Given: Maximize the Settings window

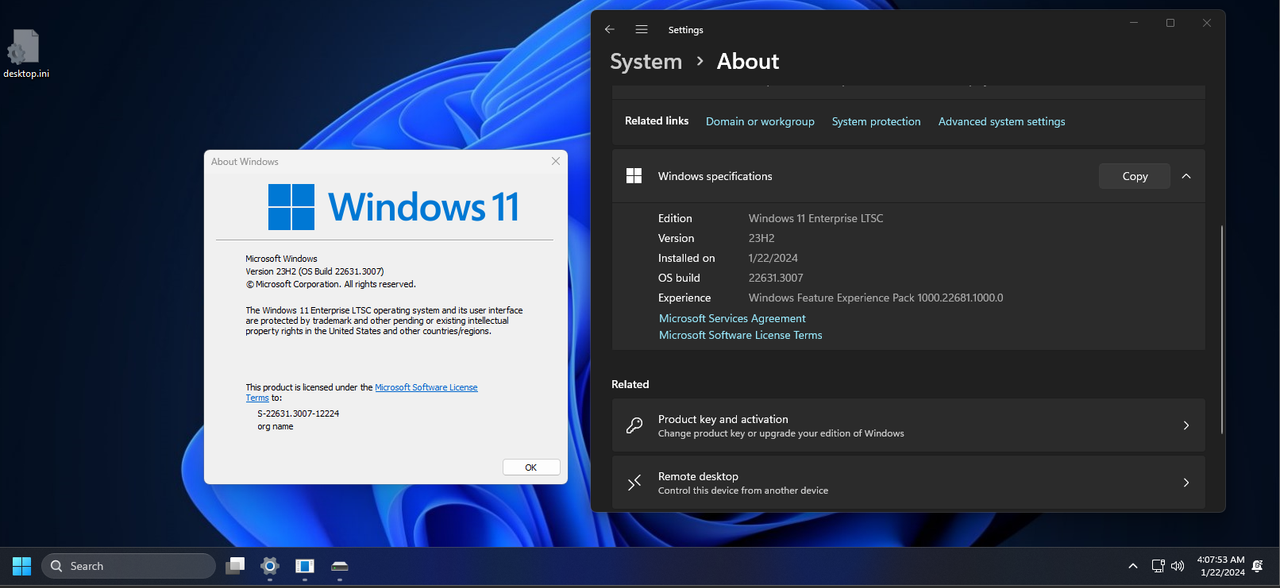Looking at the screenshot, I should point(1170,23).
